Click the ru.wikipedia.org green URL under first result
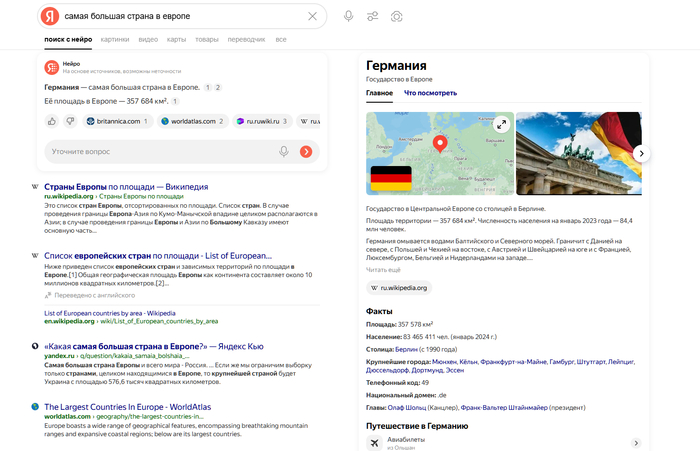Screen dimensions: 700x451 (x=69, y=196)
